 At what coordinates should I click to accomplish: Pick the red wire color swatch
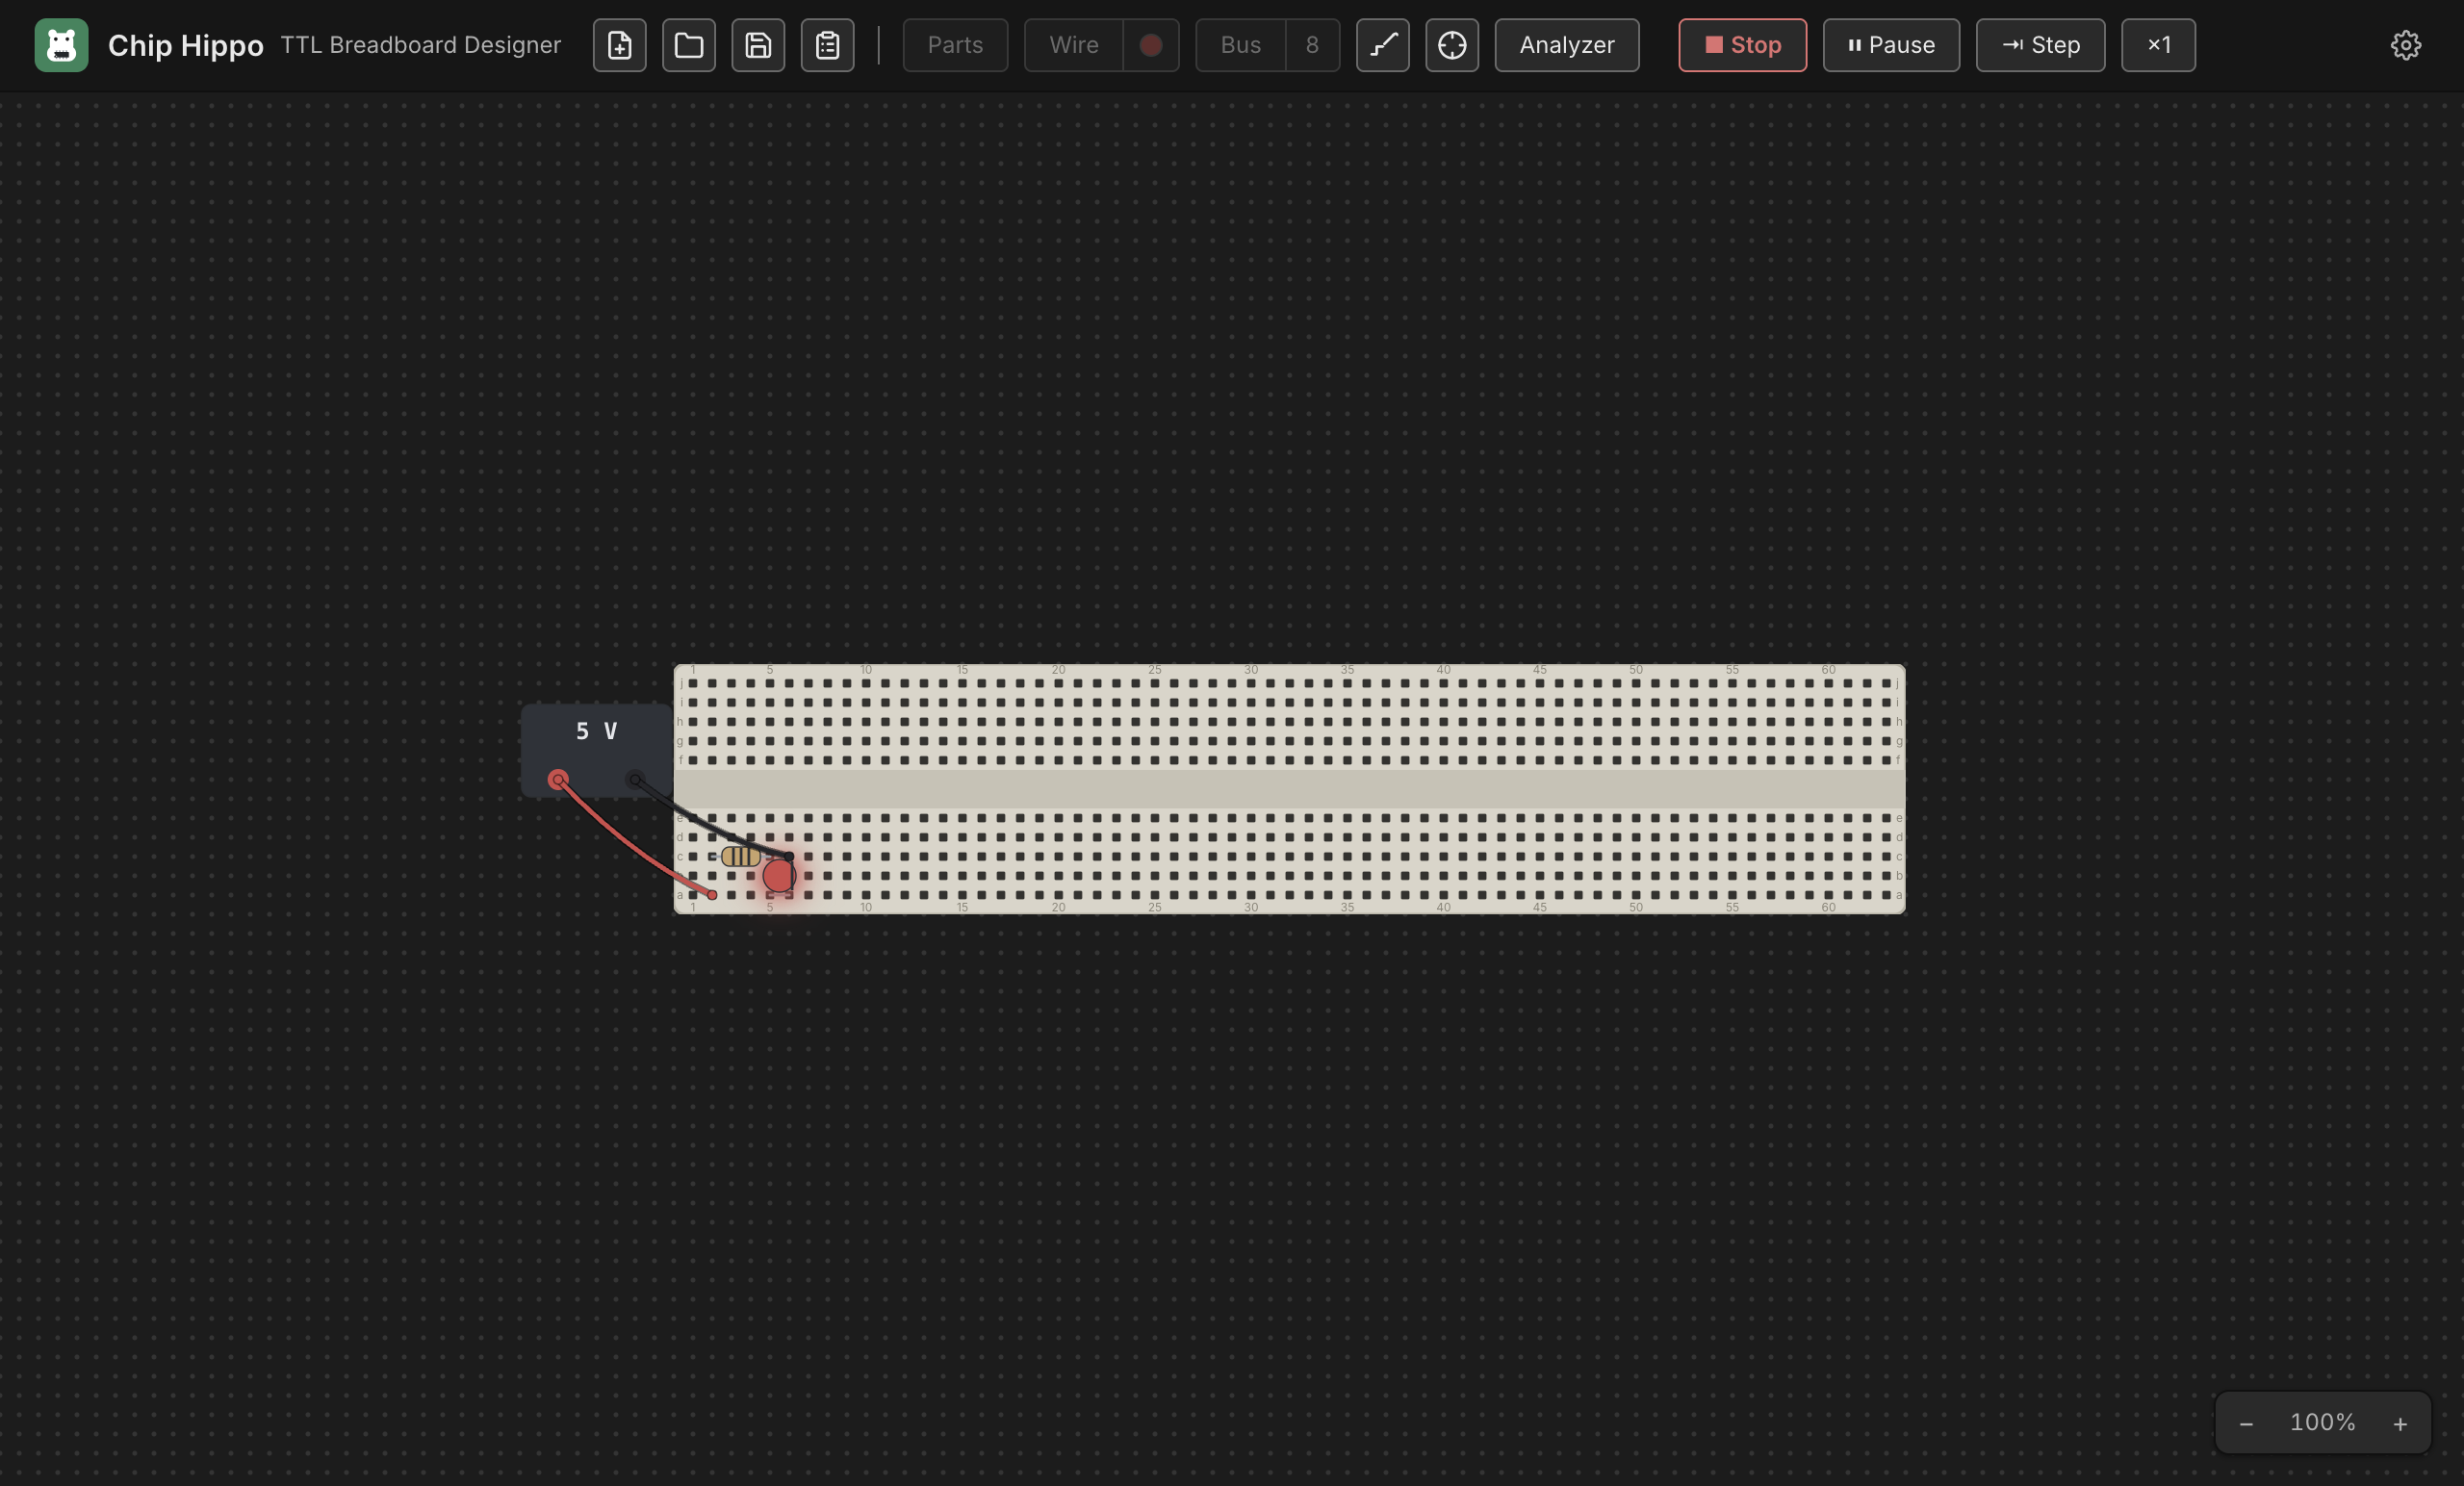(x=1151, y=45)
